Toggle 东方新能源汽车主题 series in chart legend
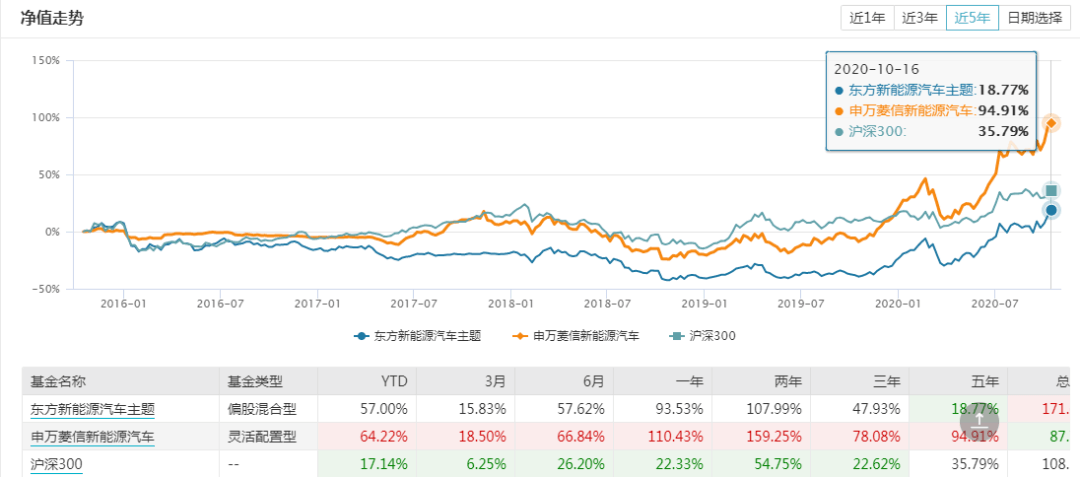This screenshot has height=477, width=1080. click(x=417, y=336)
